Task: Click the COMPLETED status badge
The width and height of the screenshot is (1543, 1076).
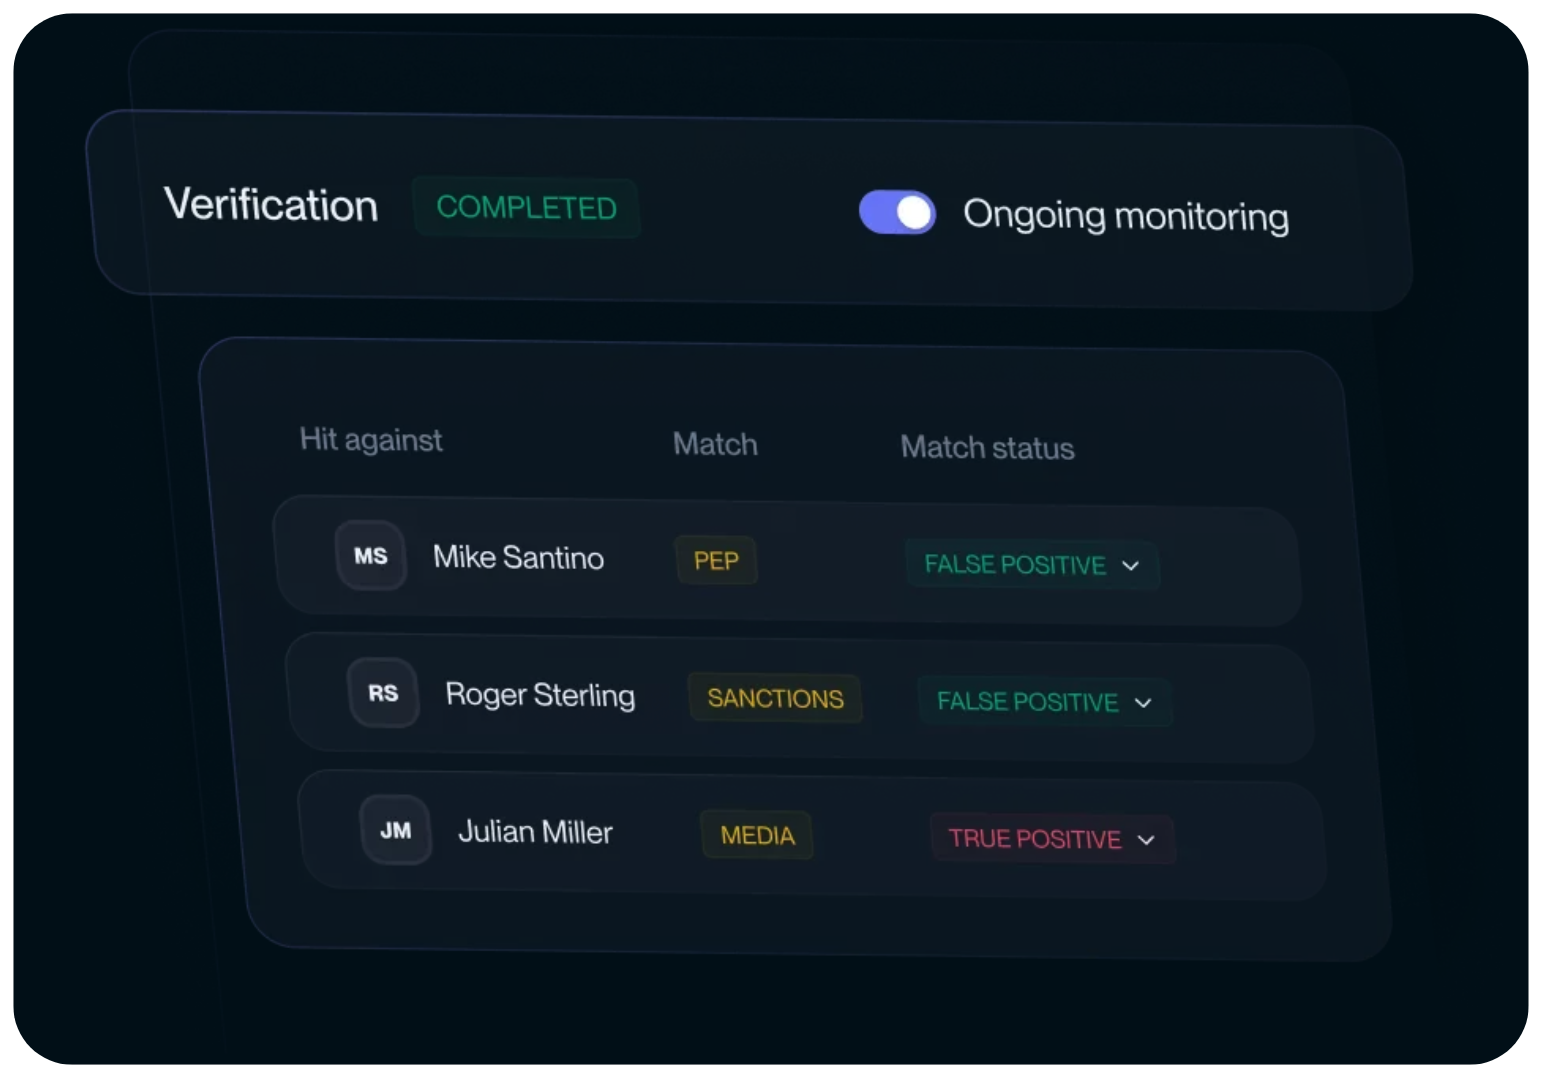Action: click(x=526, y=208)
